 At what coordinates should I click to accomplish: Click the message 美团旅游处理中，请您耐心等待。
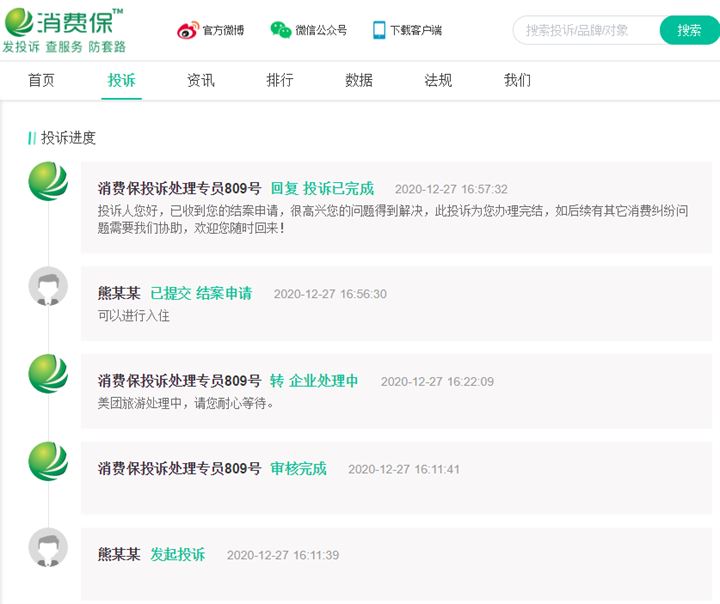point(186,403)
